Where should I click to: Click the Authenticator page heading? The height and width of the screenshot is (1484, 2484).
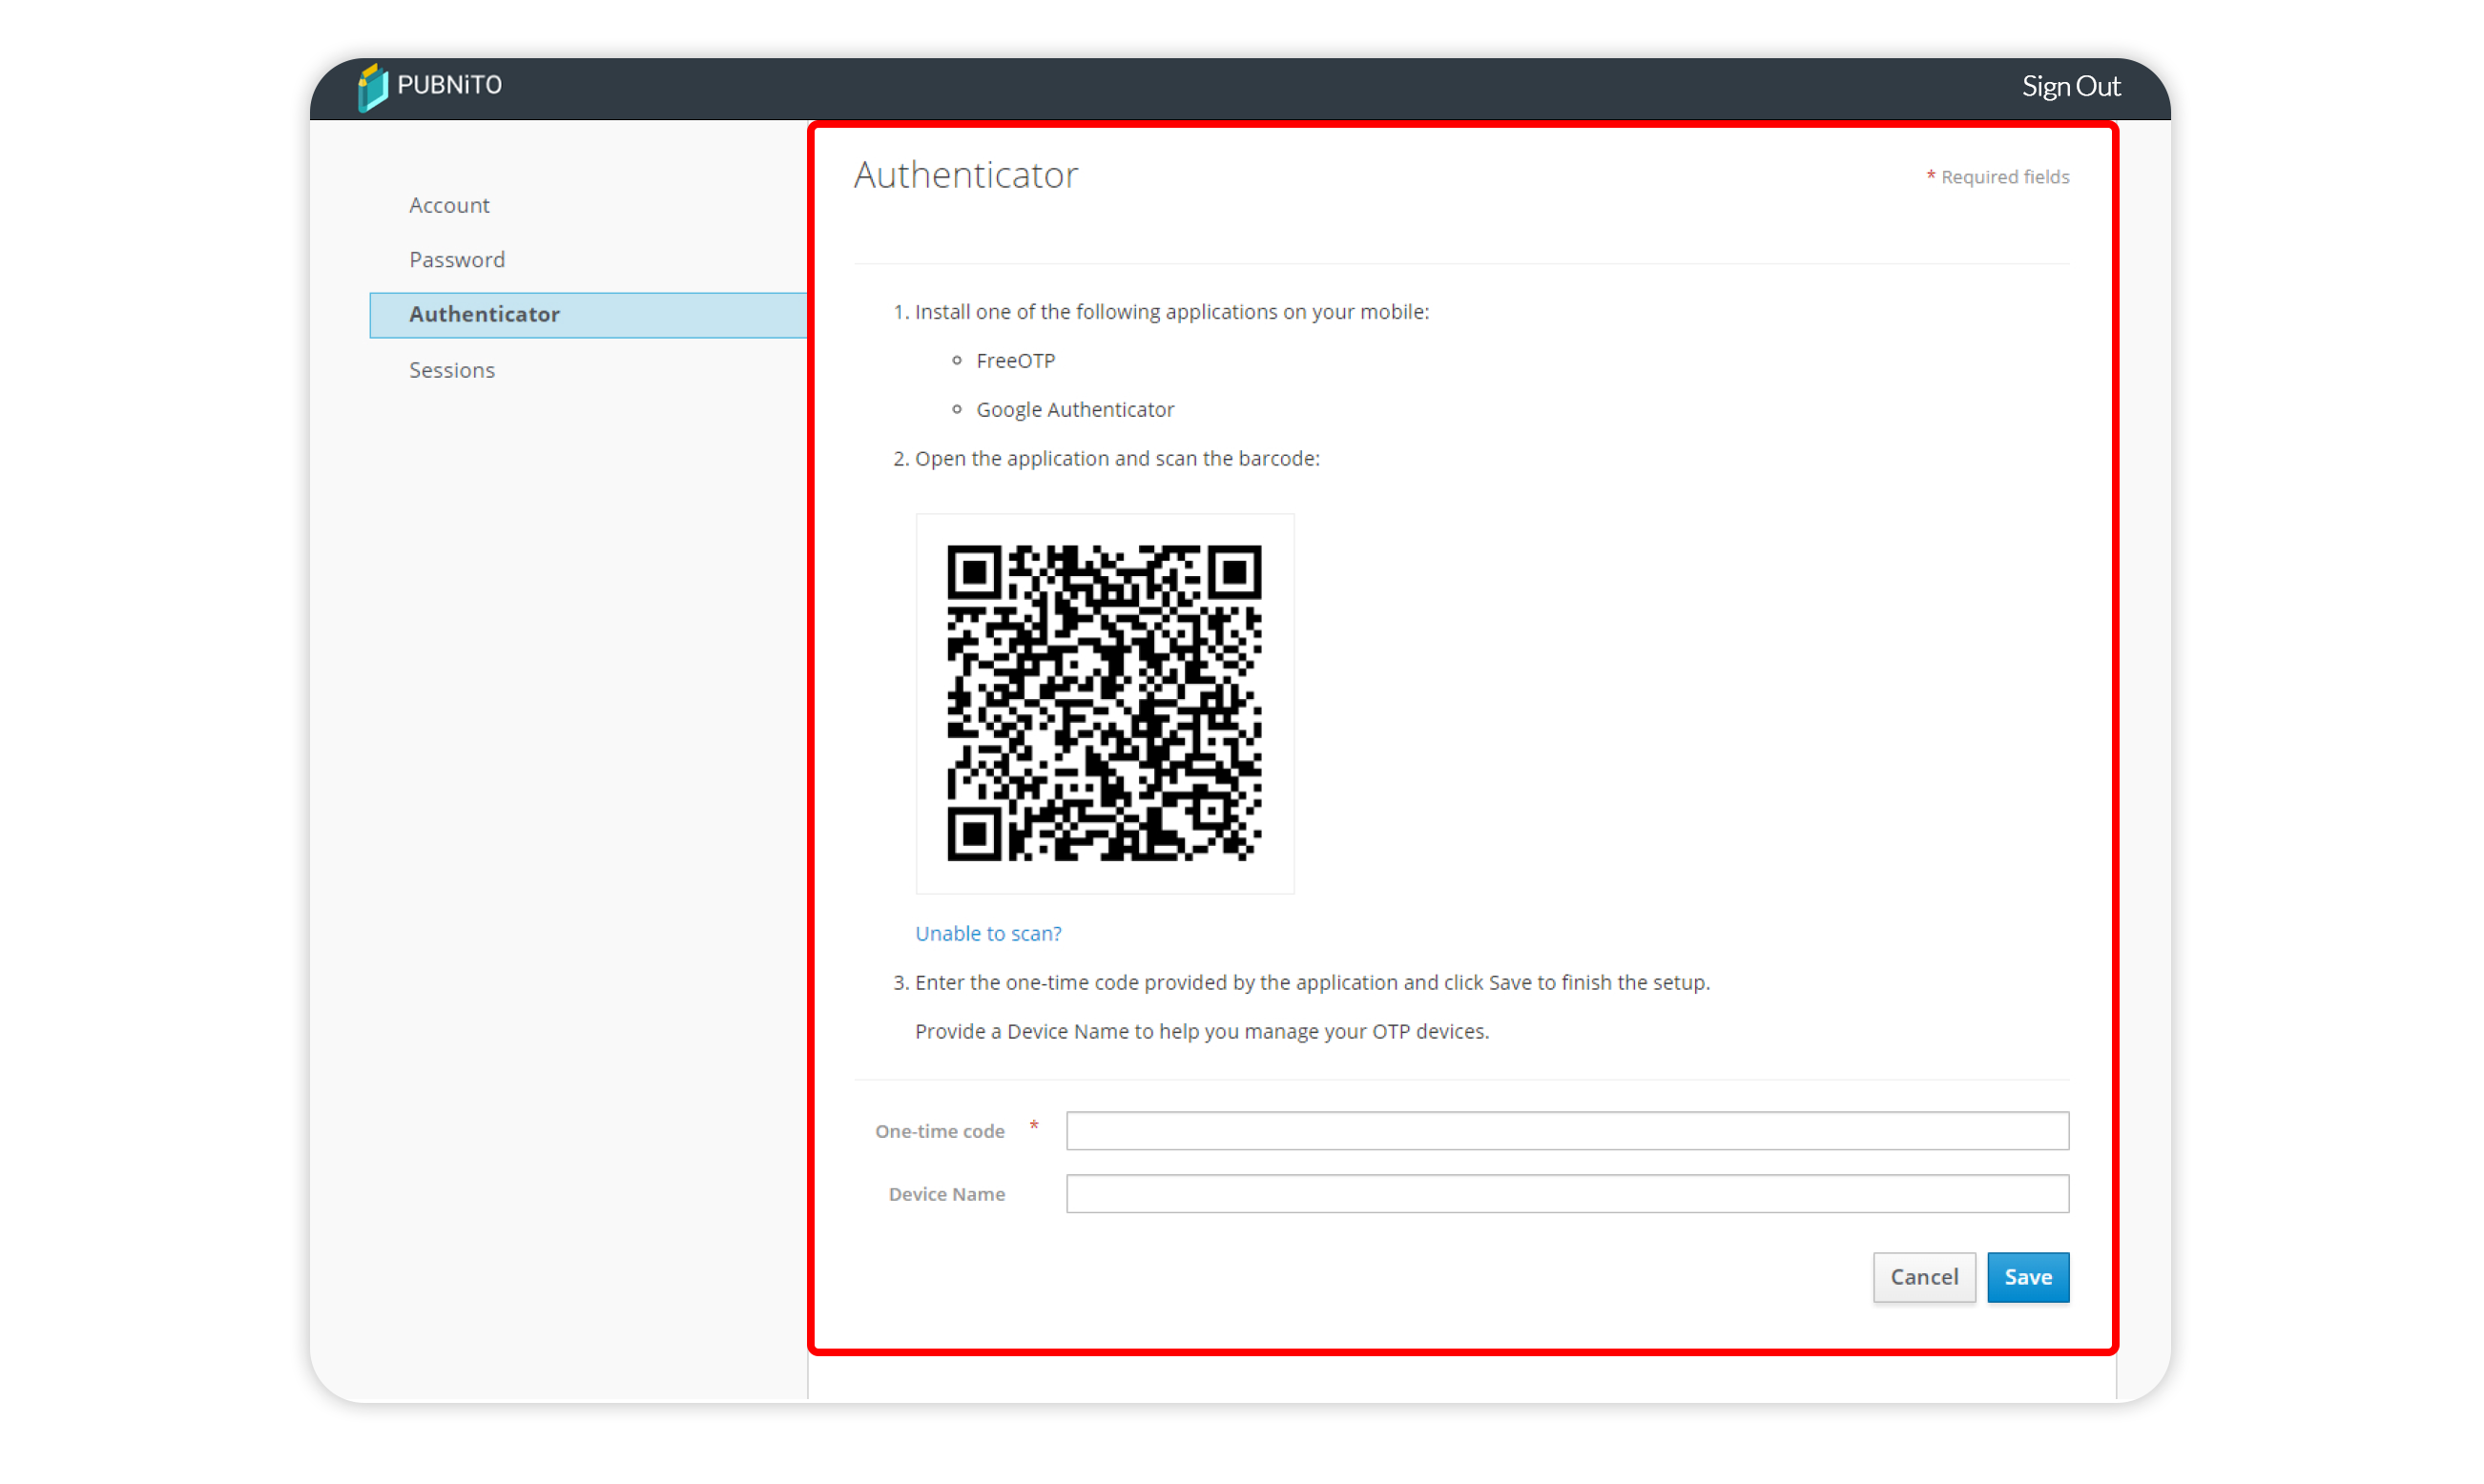click(x=965, y=174)
